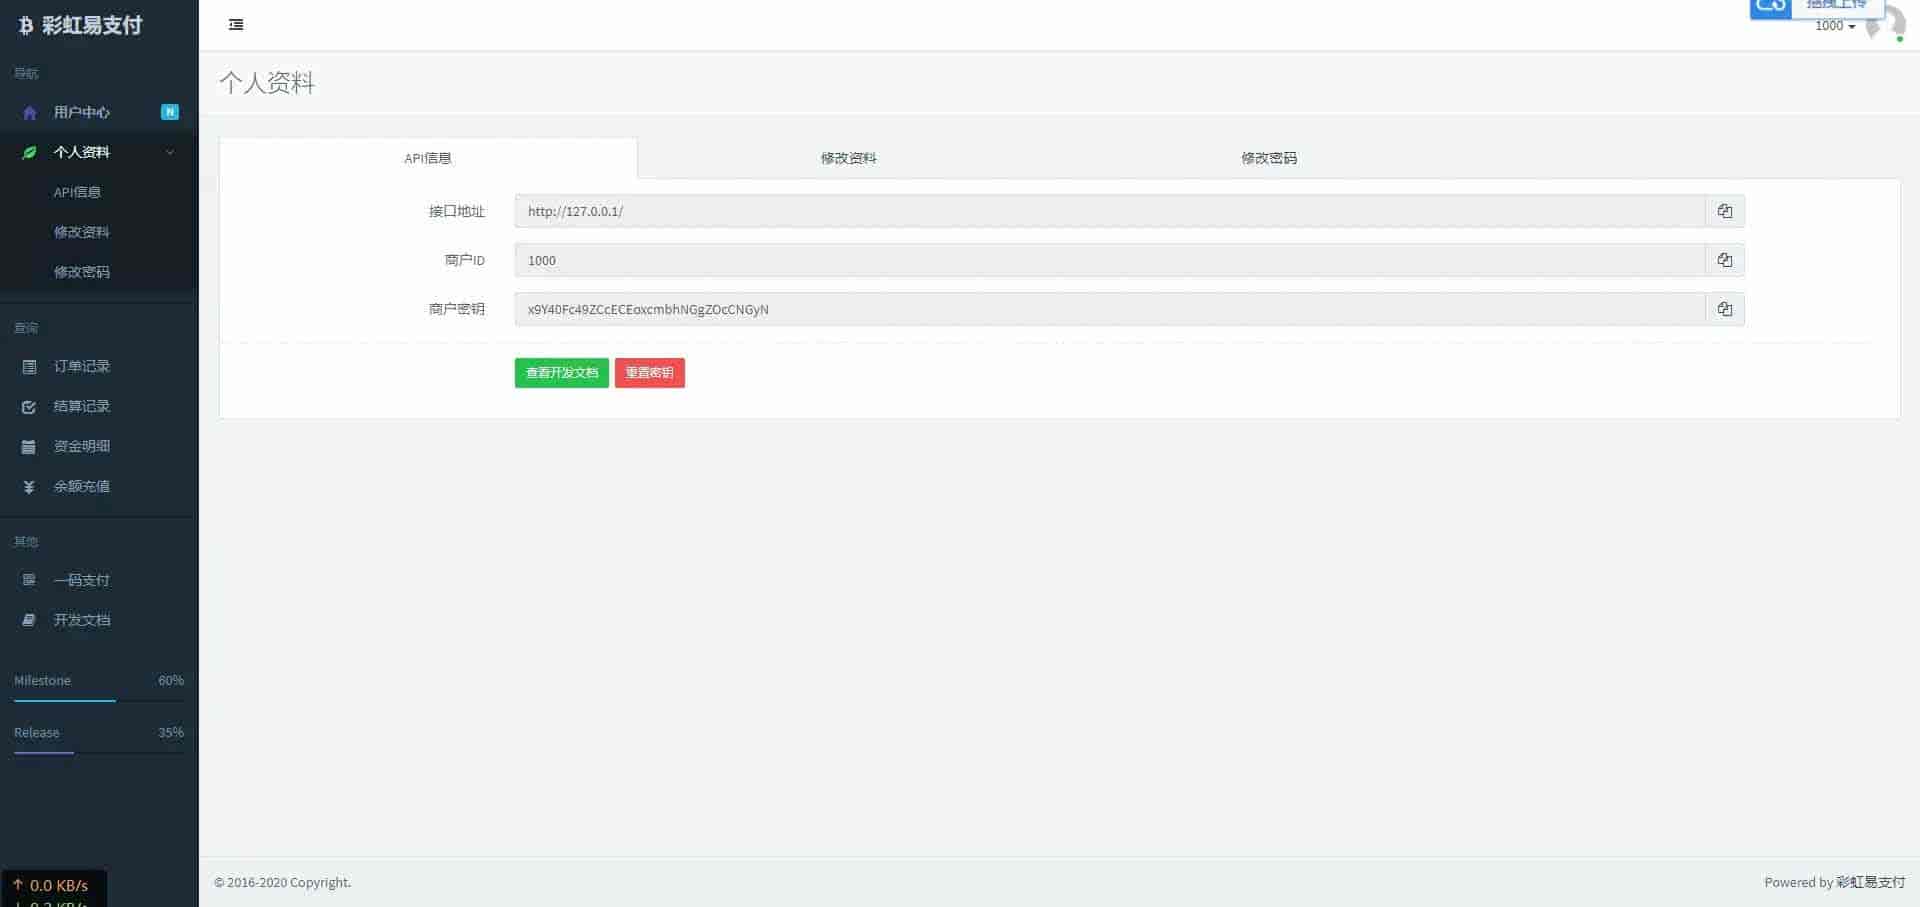Click the 接口地址 field label
The height and width of the screenshot is (907, 1920).
pos(457,211)
